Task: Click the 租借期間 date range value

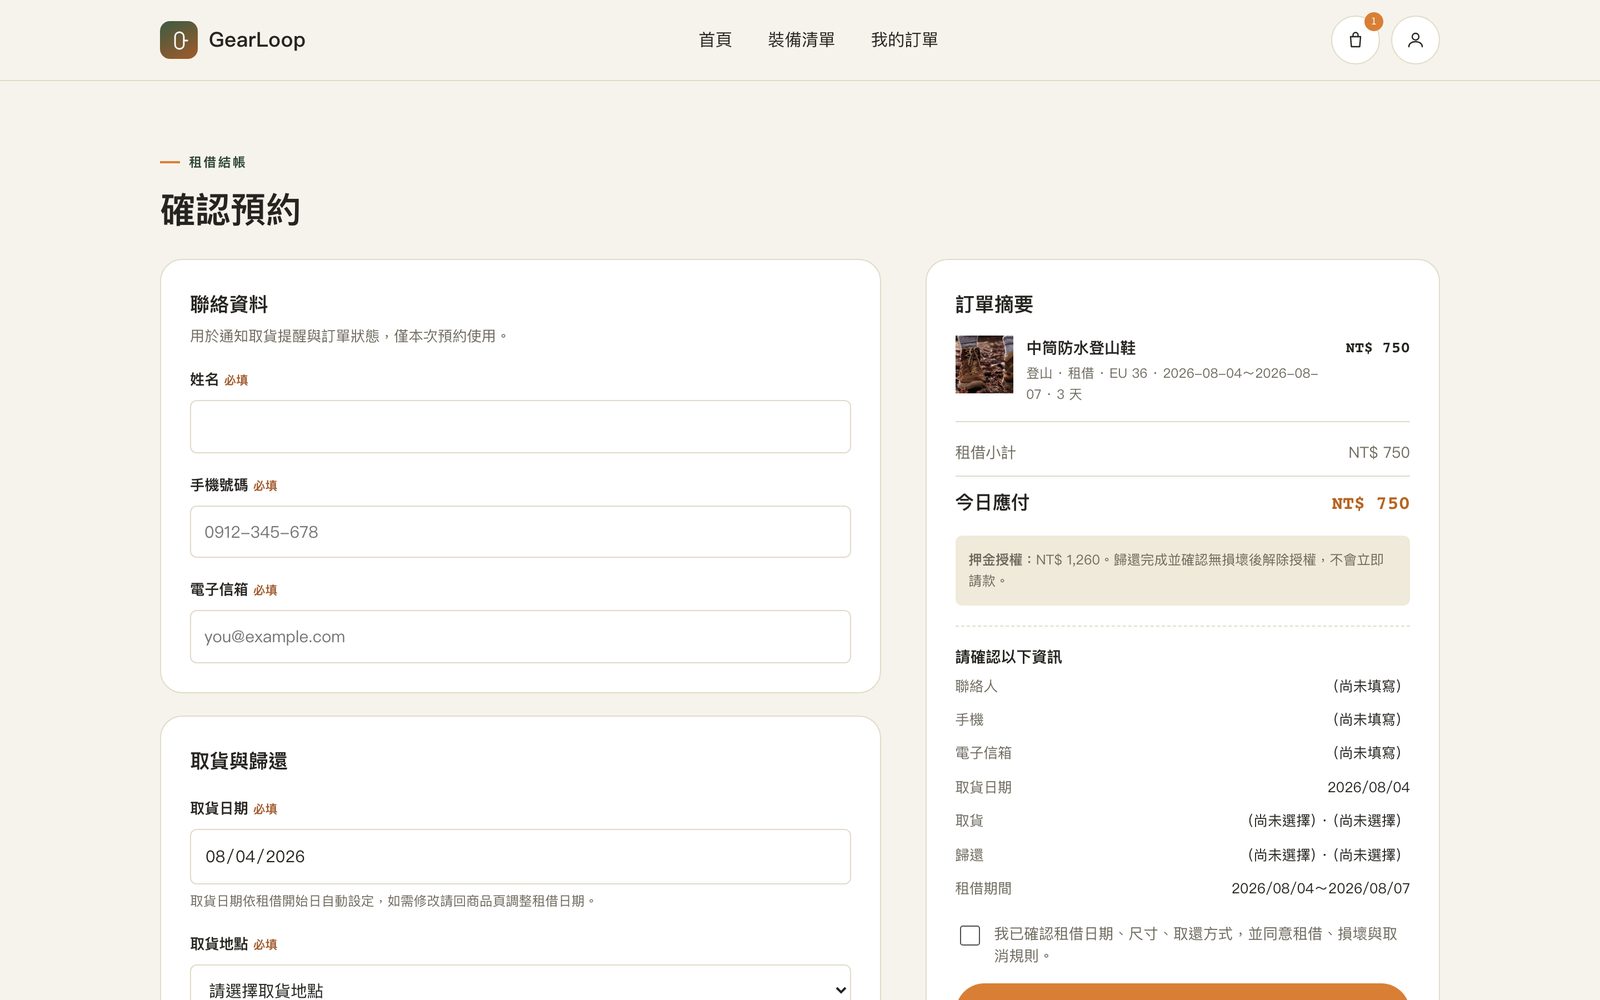Action: 1320,888
